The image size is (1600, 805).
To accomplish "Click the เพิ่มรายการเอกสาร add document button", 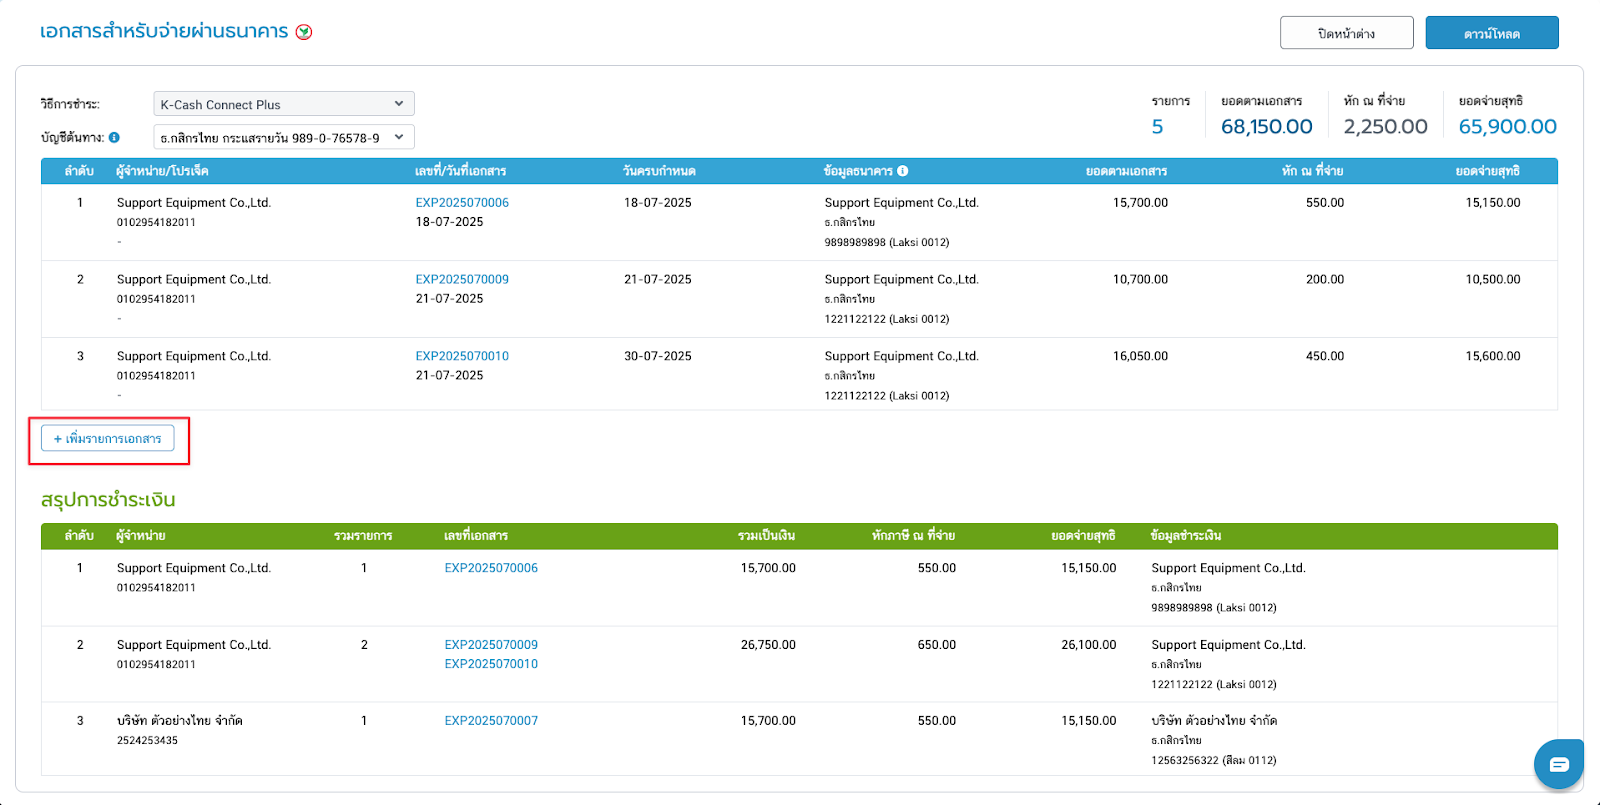I will 108,438.
